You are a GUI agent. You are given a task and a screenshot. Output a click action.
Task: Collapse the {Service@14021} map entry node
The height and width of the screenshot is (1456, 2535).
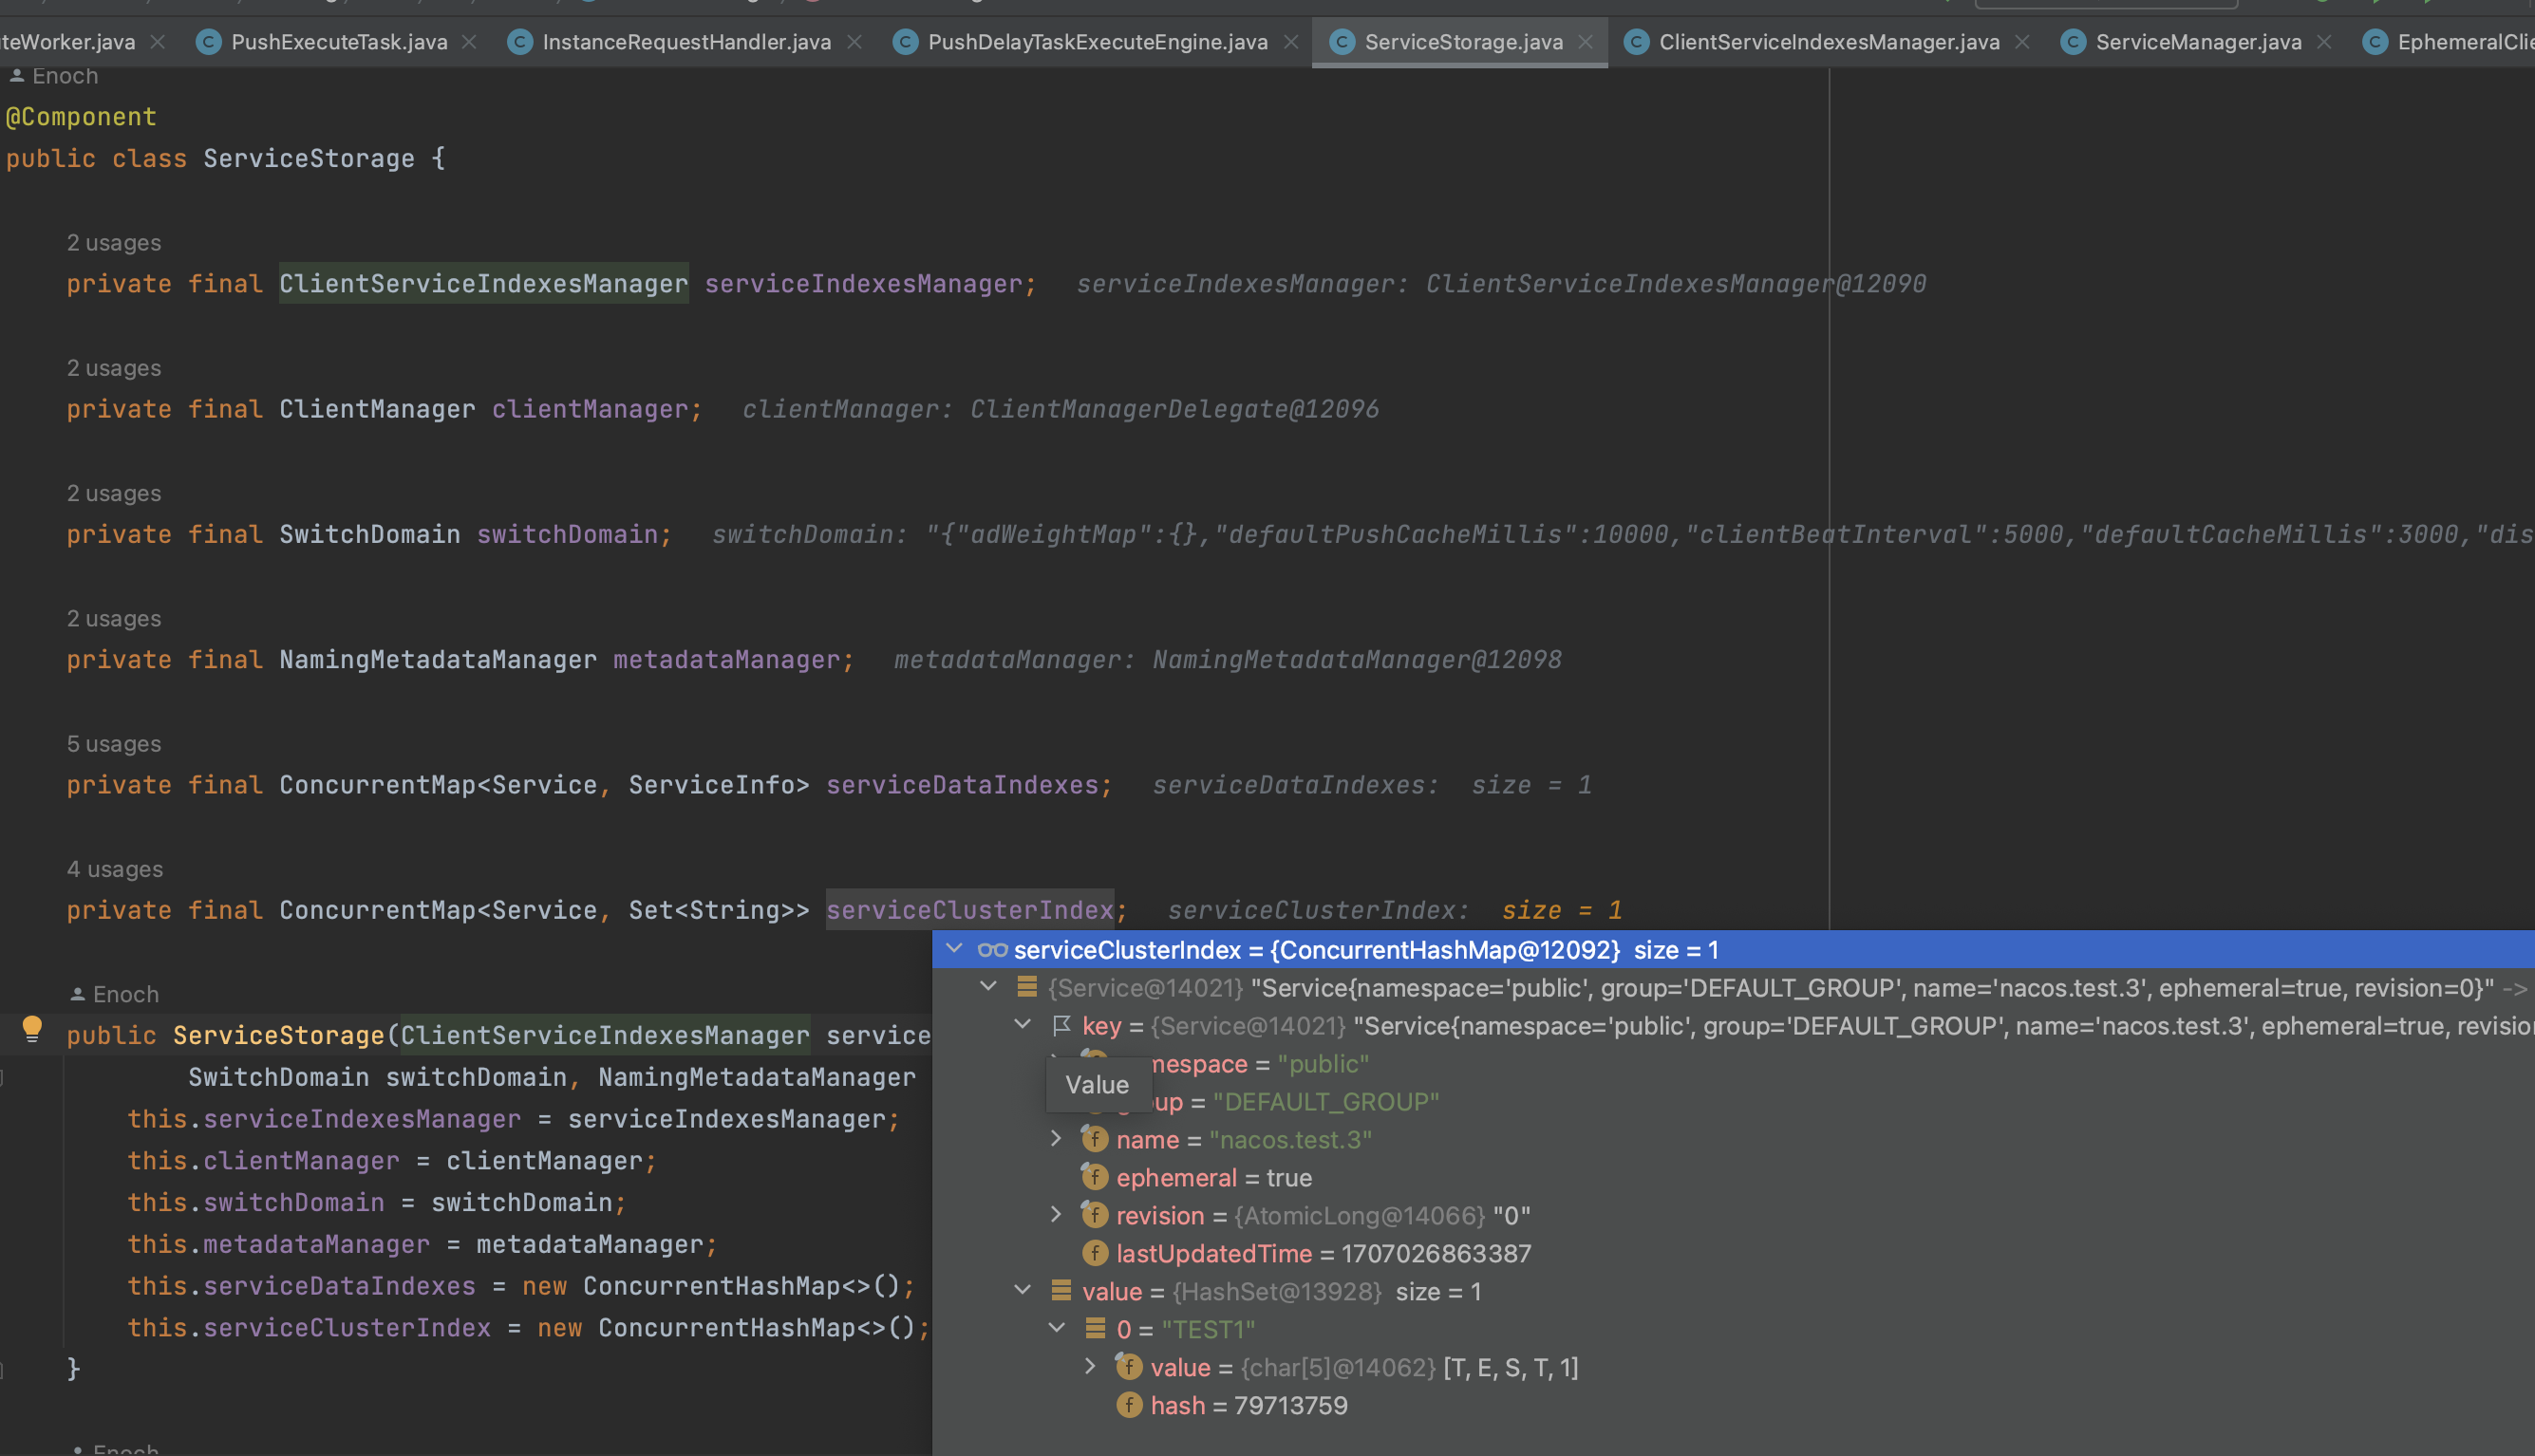pos(988,987)
